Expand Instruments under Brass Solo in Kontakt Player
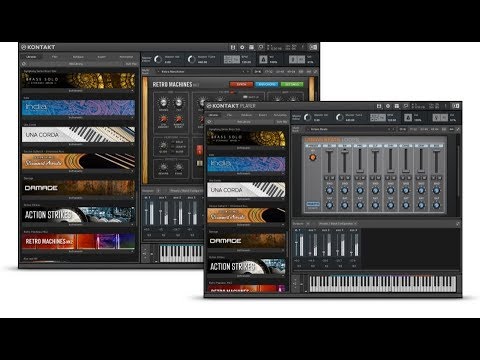This screenshot has height=360, width=480. [x=246, y=148]
